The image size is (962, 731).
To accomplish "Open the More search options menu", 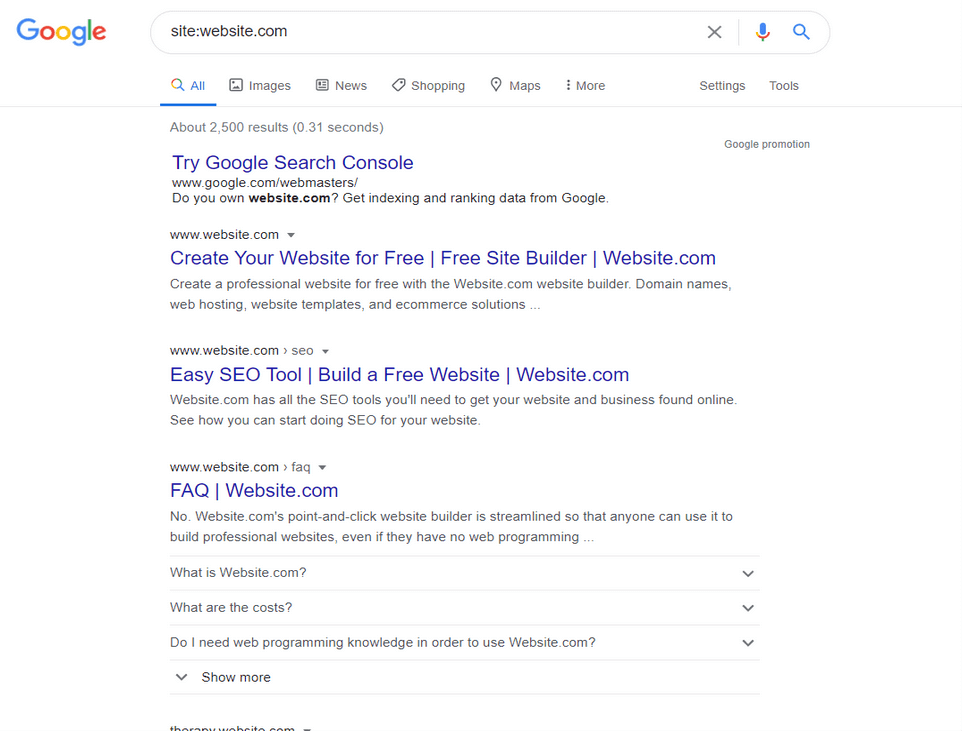I will [x=584, y=85].
